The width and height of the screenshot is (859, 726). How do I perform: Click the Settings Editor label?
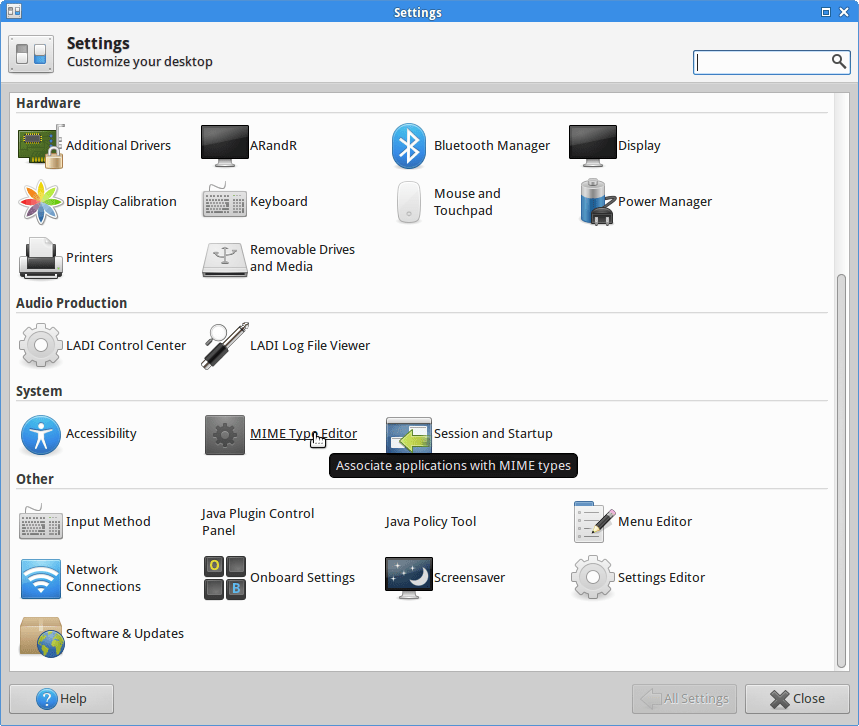[661, 578]
